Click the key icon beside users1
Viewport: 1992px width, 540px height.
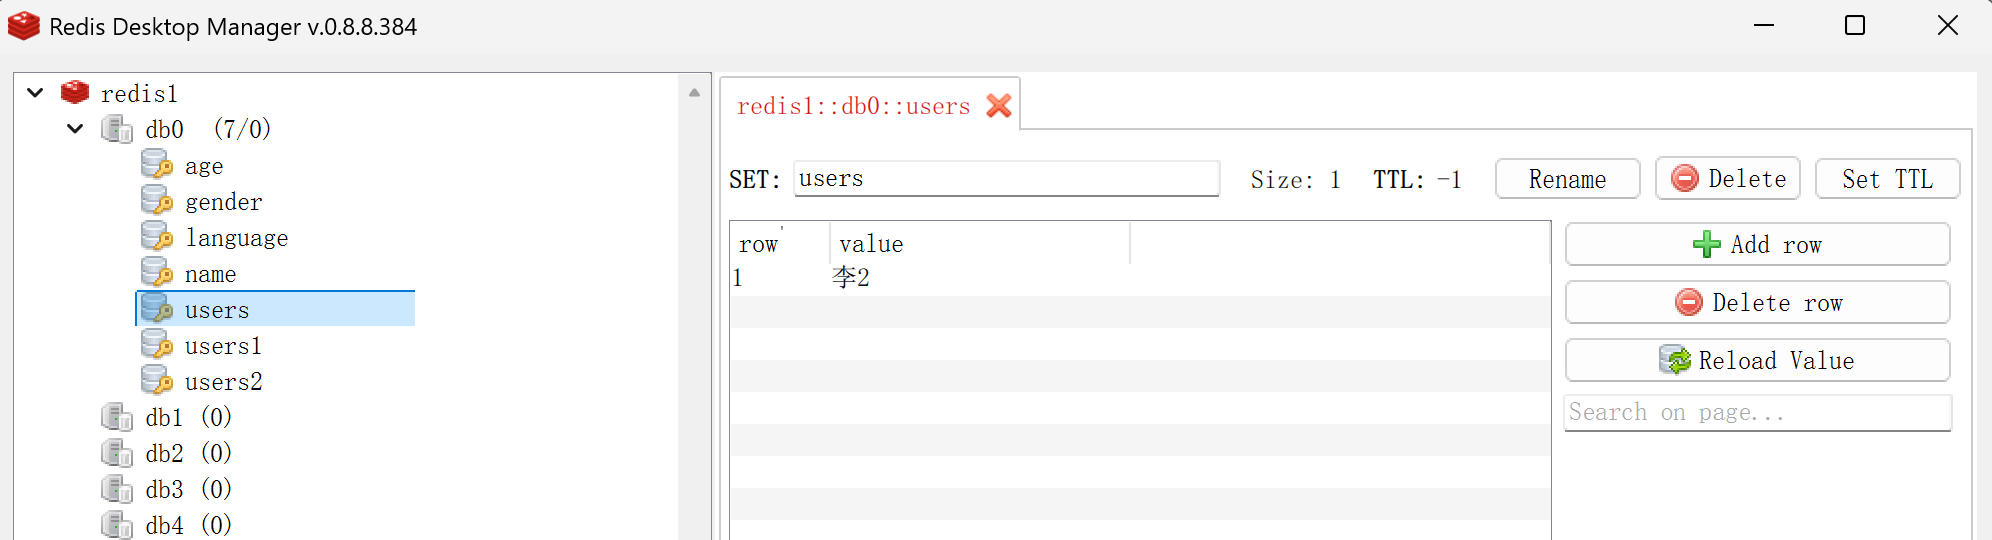157,345
